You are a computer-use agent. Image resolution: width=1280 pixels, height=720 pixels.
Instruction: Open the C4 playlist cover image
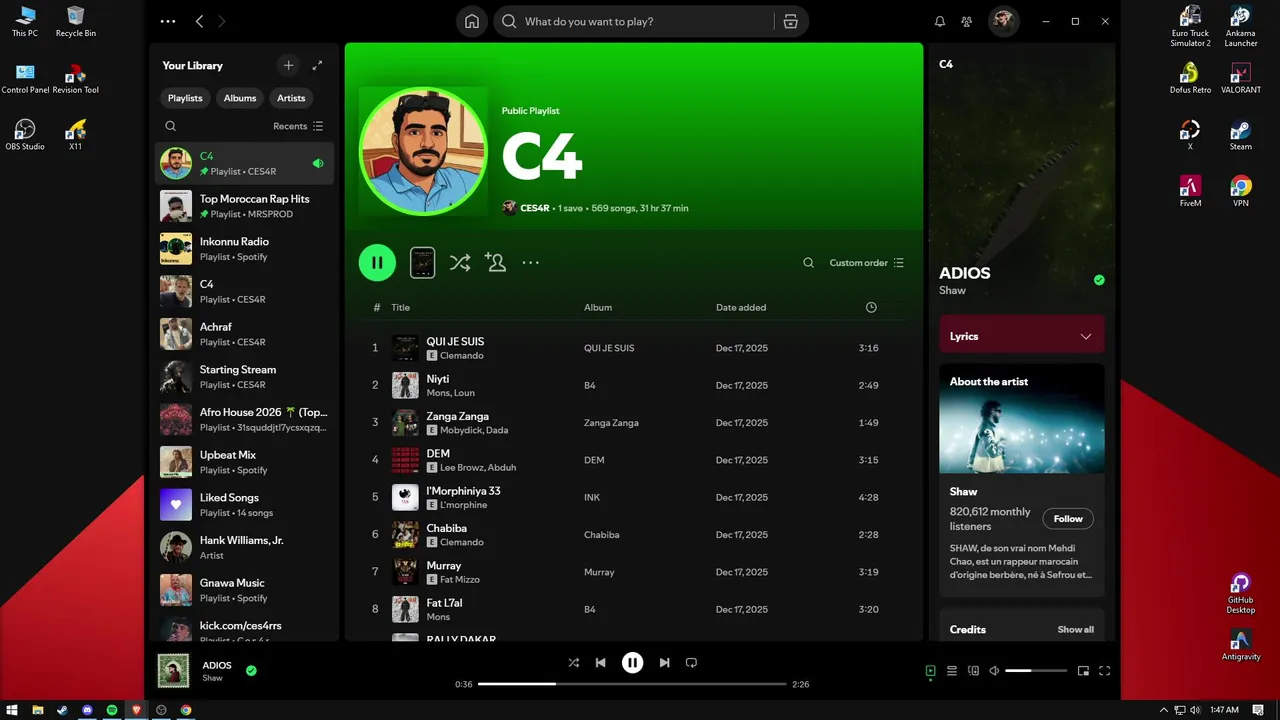[423, 151]
